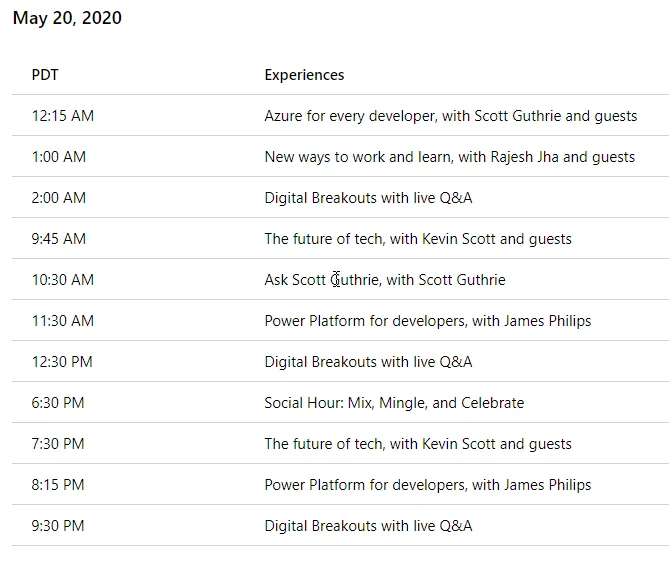Image resolution: width=669 pixels, height=563 pixels.
Task: Click the 9:30 PM time cell
Action: [58, 525]
